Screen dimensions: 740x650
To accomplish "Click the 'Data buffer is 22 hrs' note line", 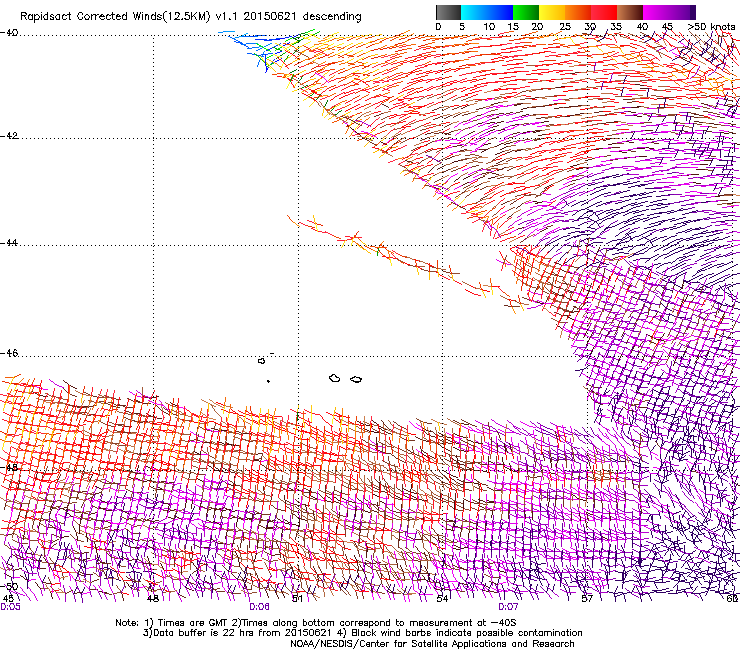I will (362, 633).
